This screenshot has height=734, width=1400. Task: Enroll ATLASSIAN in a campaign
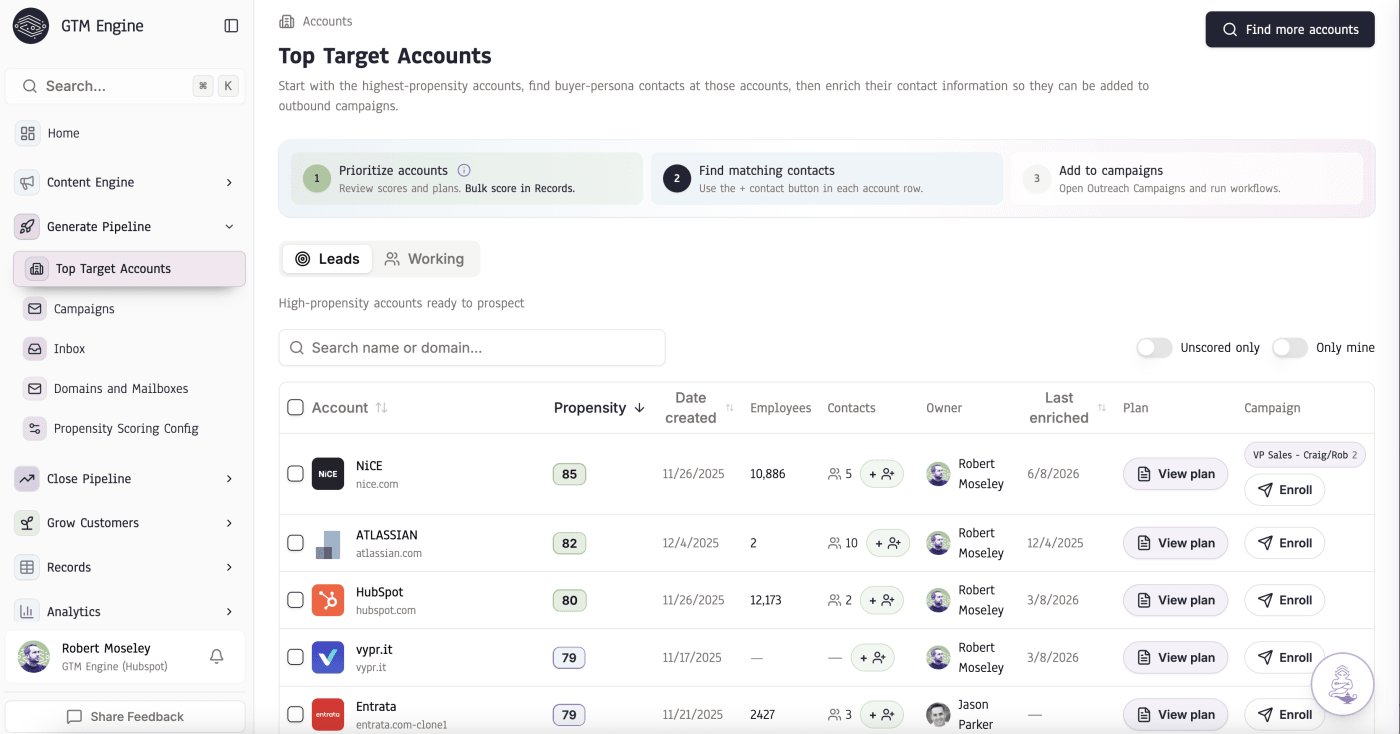(x=1285, y=543)
